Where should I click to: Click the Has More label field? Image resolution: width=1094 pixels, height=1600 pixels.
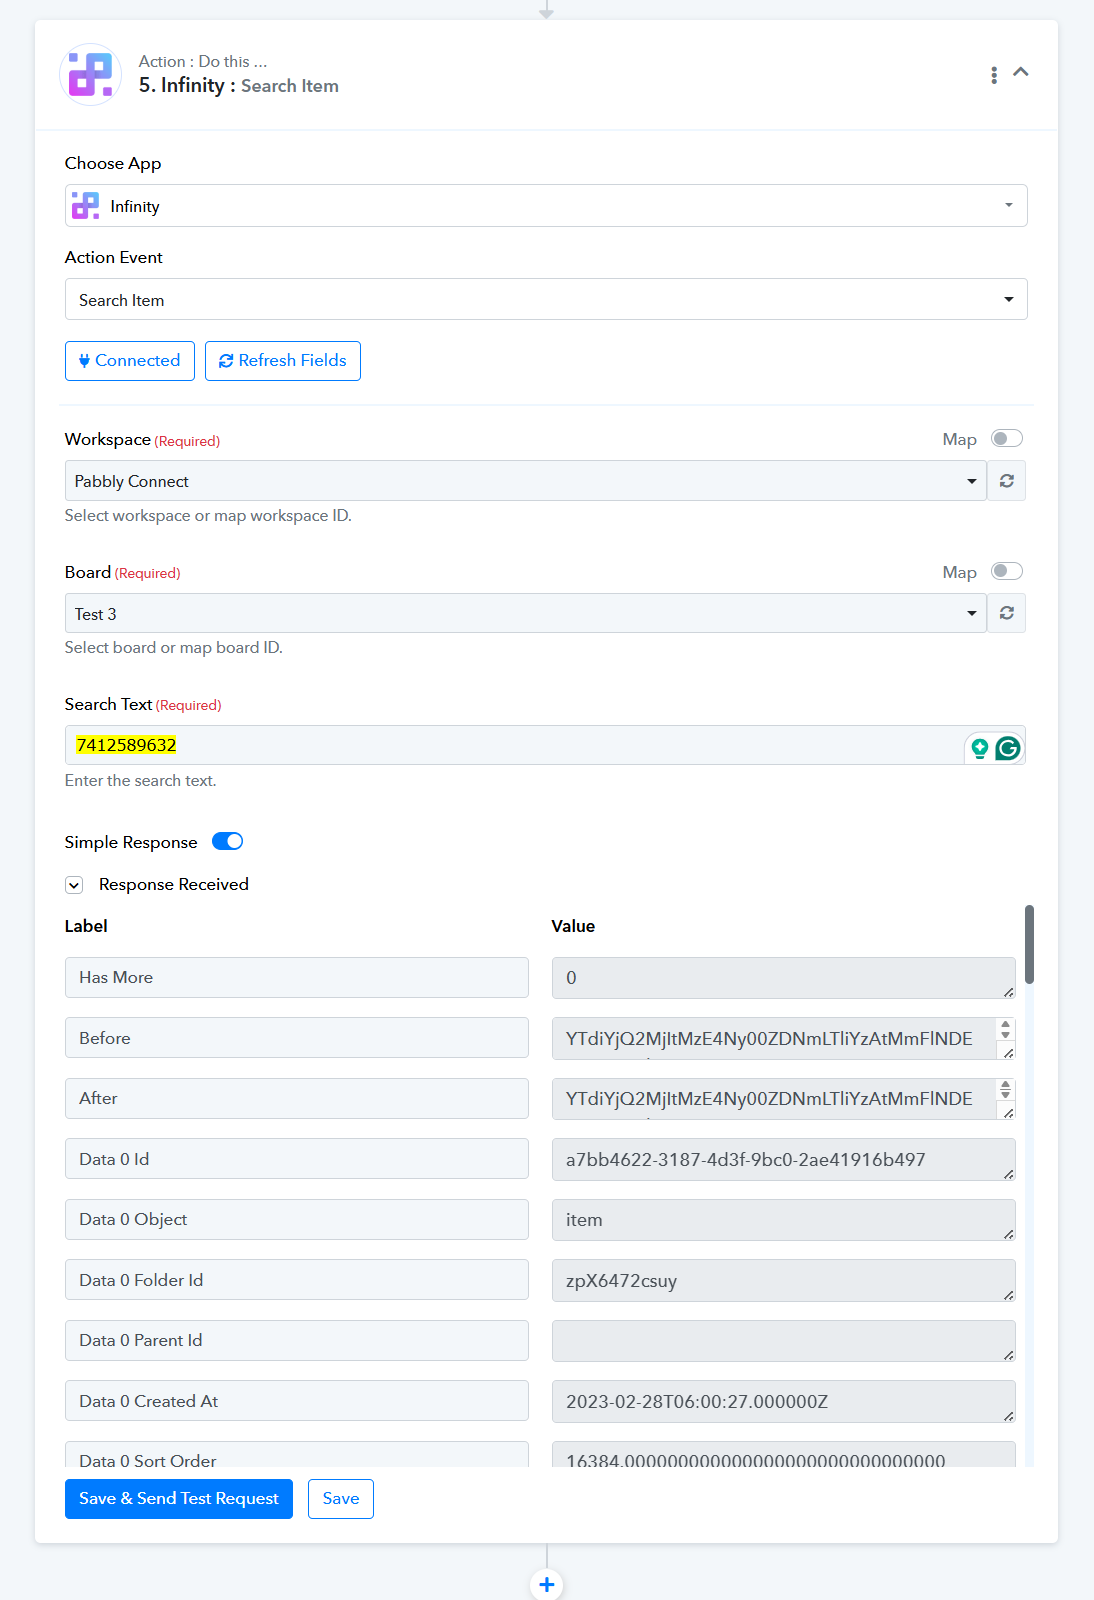coord(297,978)
